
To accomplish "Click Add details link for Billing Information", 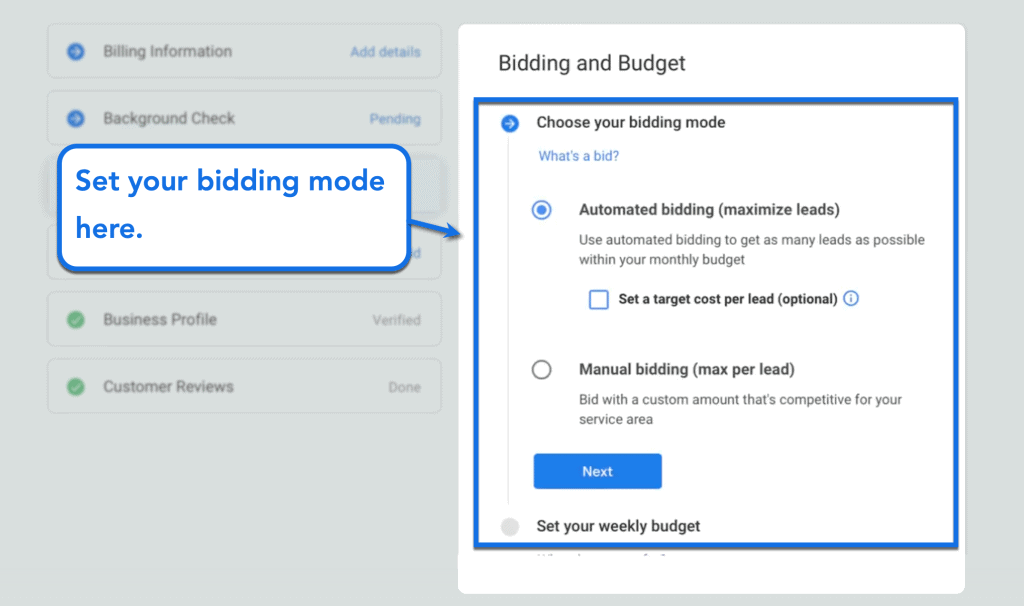I will [x=385, y=52].
